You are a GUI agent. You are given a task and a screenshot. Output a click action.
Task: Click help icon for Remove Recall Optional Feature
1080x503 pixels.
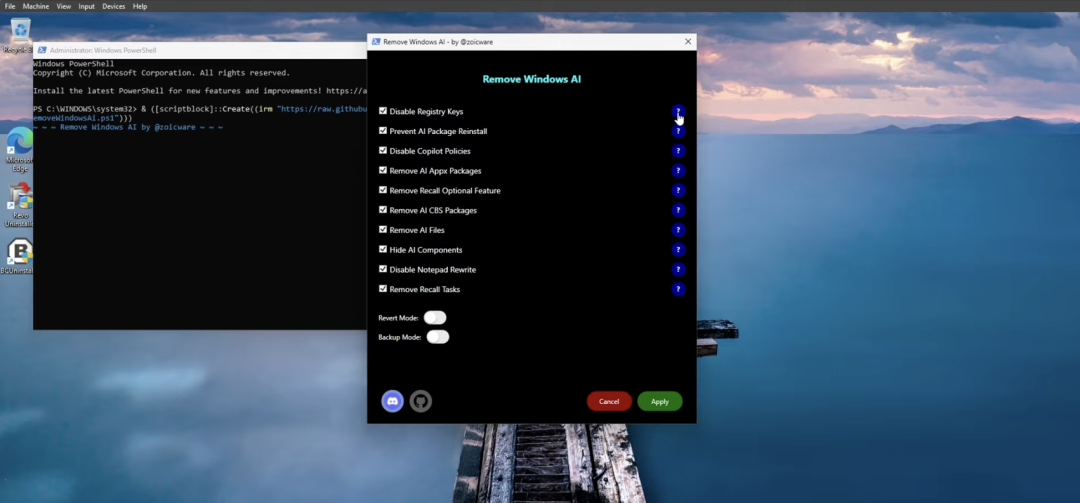point(678,190)
